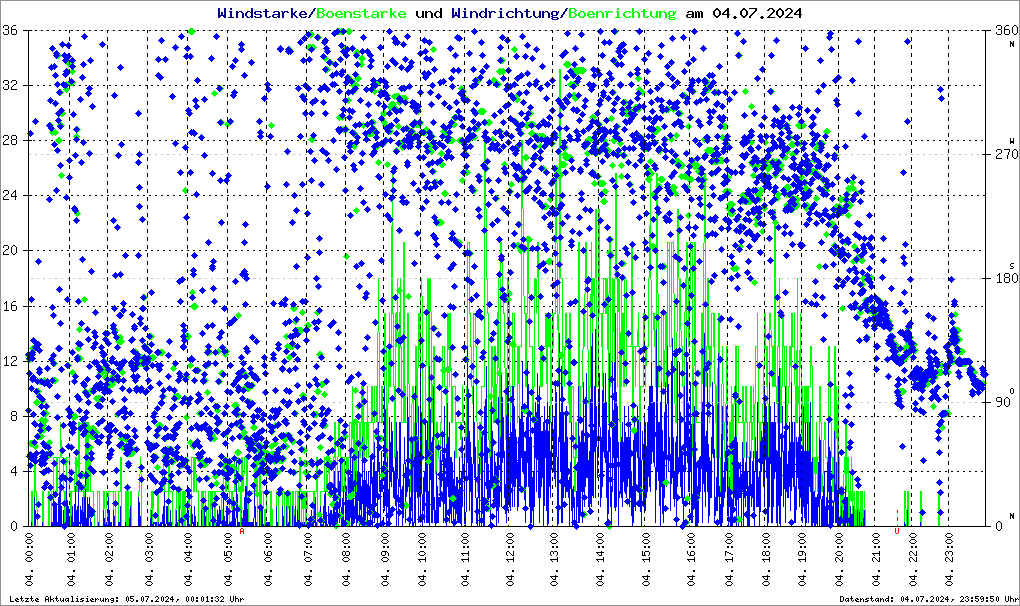Click the red 'V' sunset marker

coord(896,531)
